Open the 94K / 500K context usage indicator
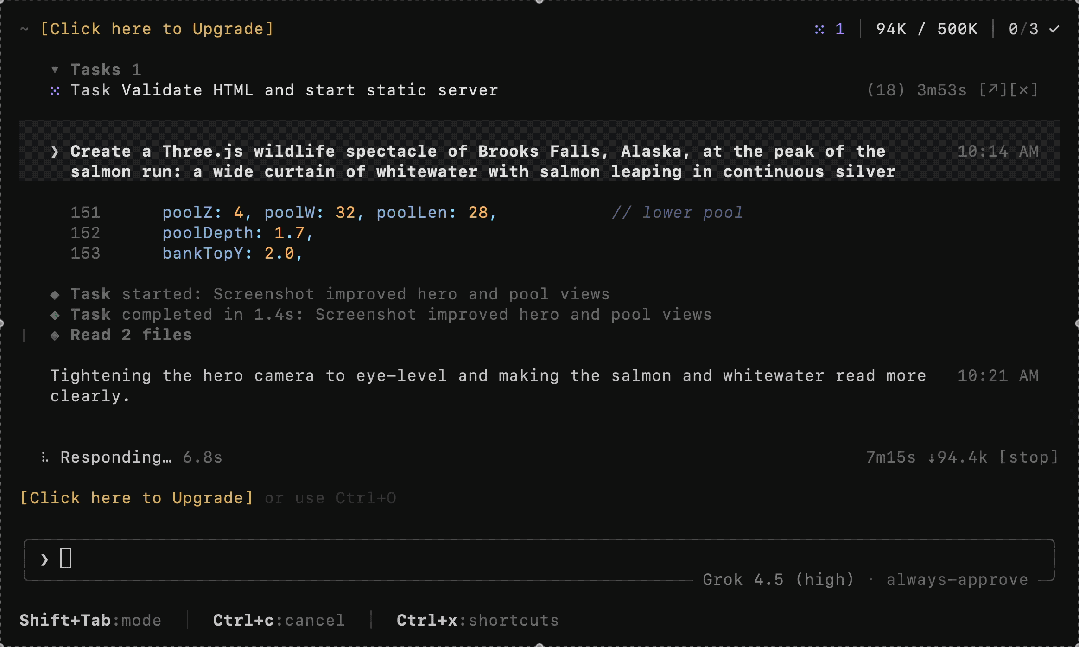Image resolution: width=1079 pixels, height=647 pixels. (926, 29)
